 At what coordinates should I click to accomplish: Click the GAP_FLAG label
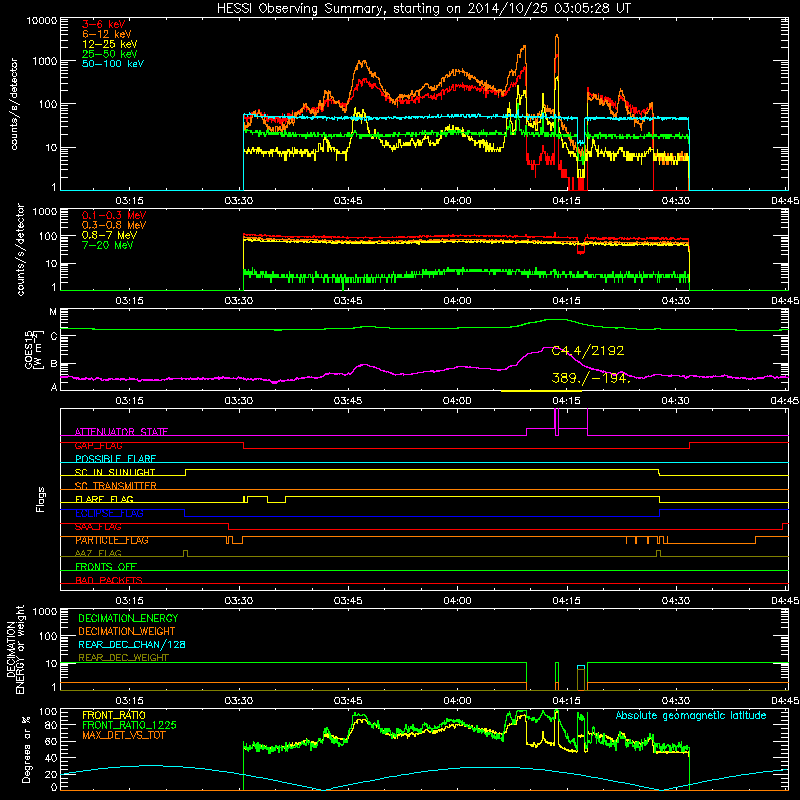click(x=98, y=445)
